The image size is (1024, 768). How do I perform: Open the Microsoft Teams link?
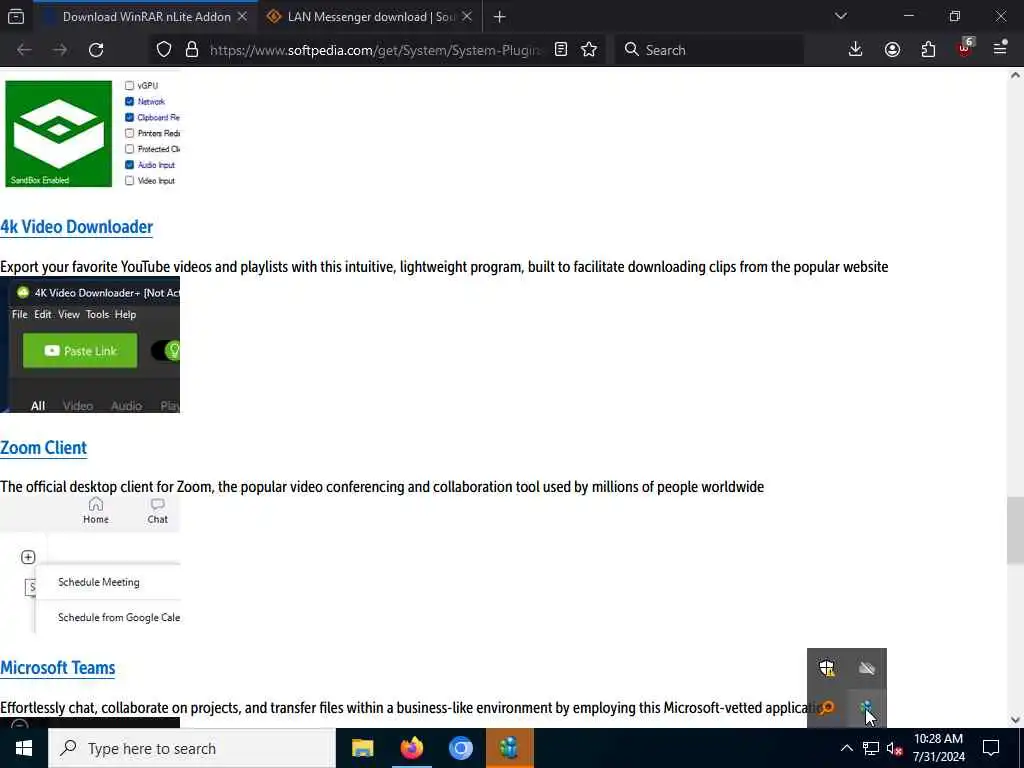57,668
